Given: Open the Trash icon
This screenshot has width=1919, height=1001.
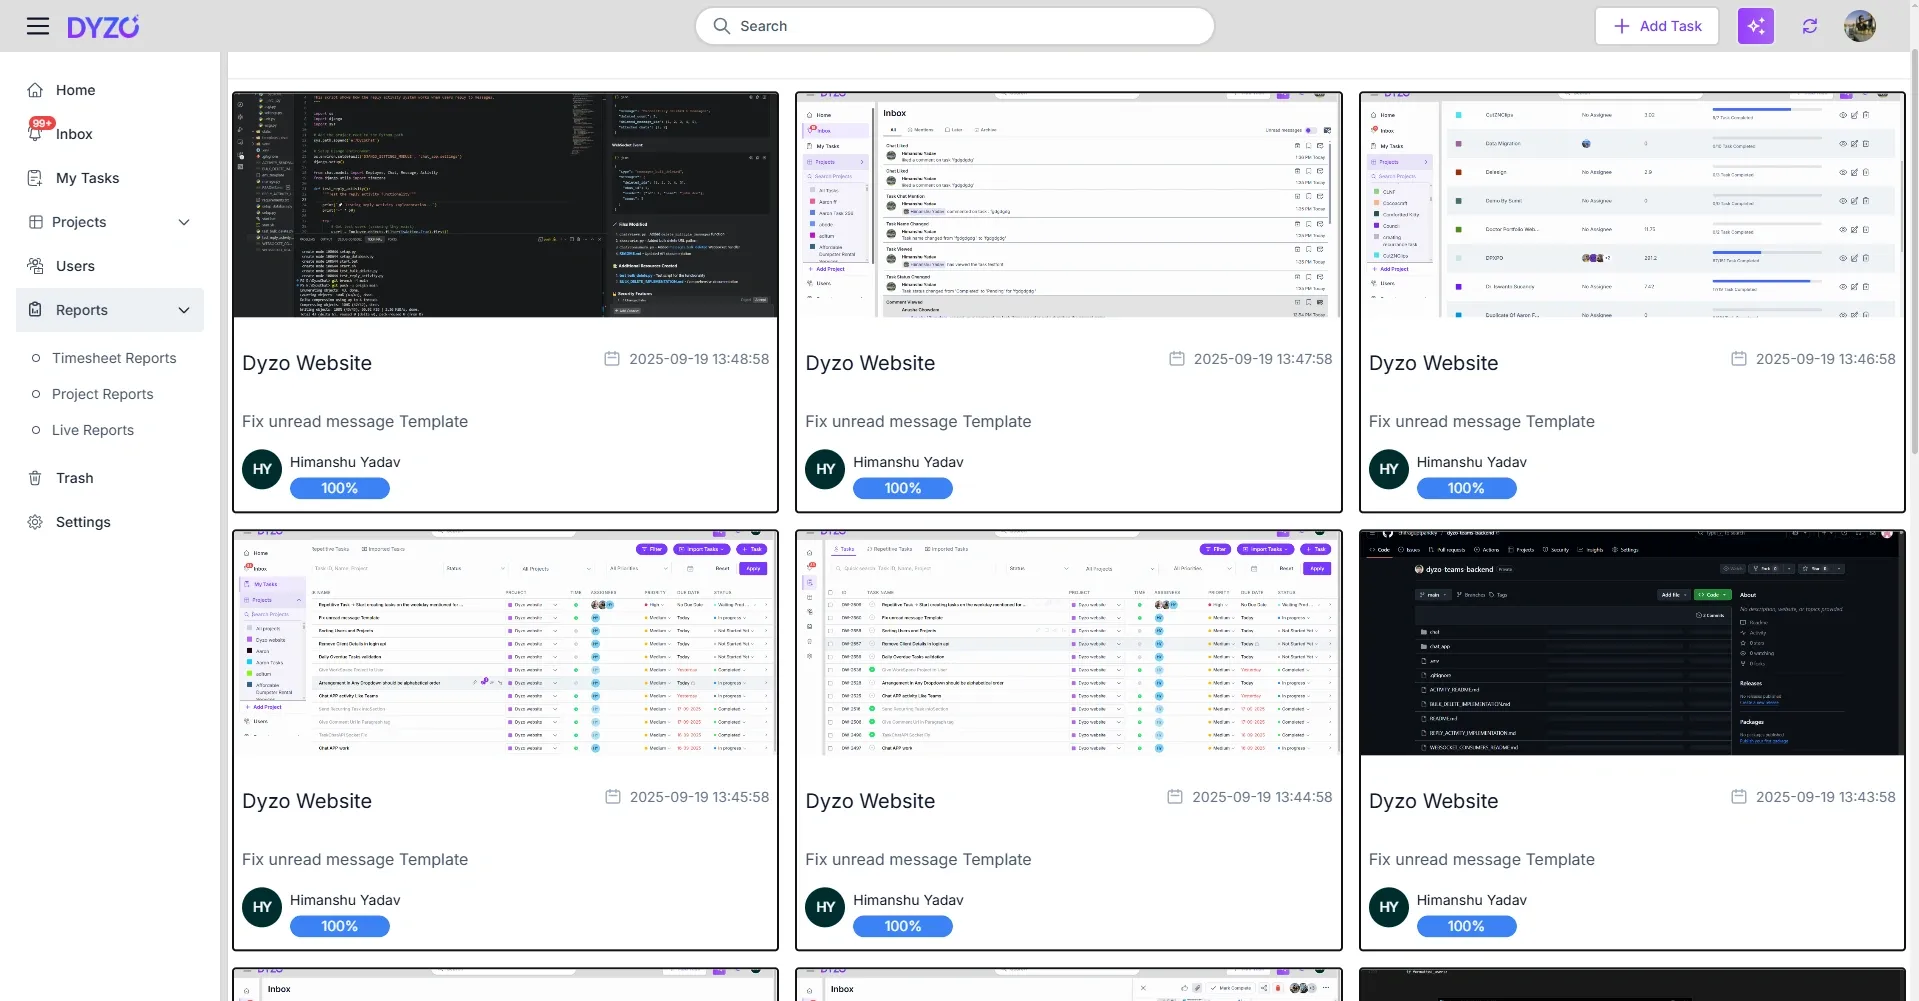Looking at the screenshot, I should pyautogui.click(x=36, y=478).
